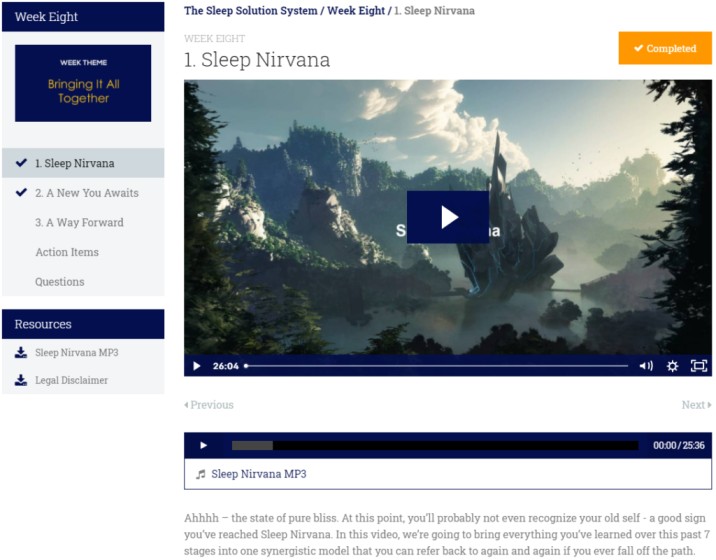Screen dimensions: 716x560
Task: Play the Sleep Nirvana video with center button
Action: point(448,217)
